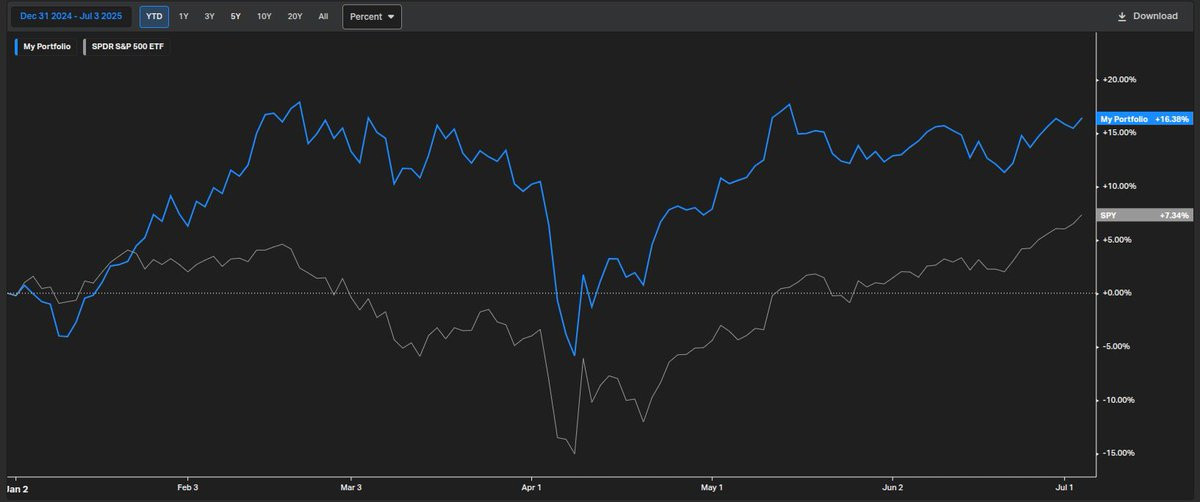Viewport: 1200px width, 502px height.
Task: Switch to the 5Y range
Action: coord(235,16)
